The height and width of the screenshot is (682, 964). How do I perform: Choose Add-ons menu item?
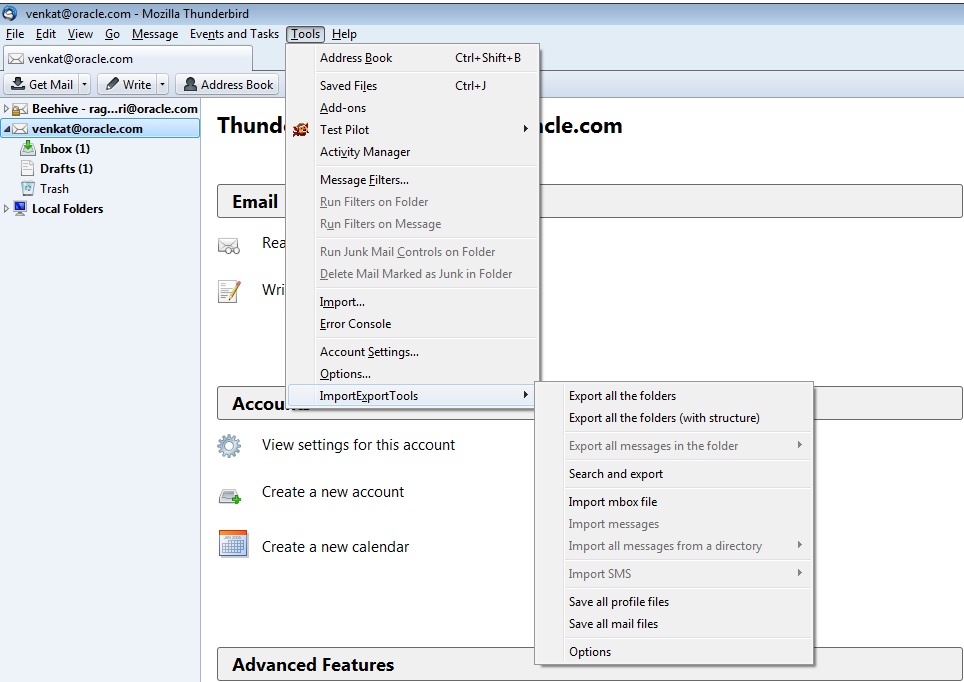413,108
